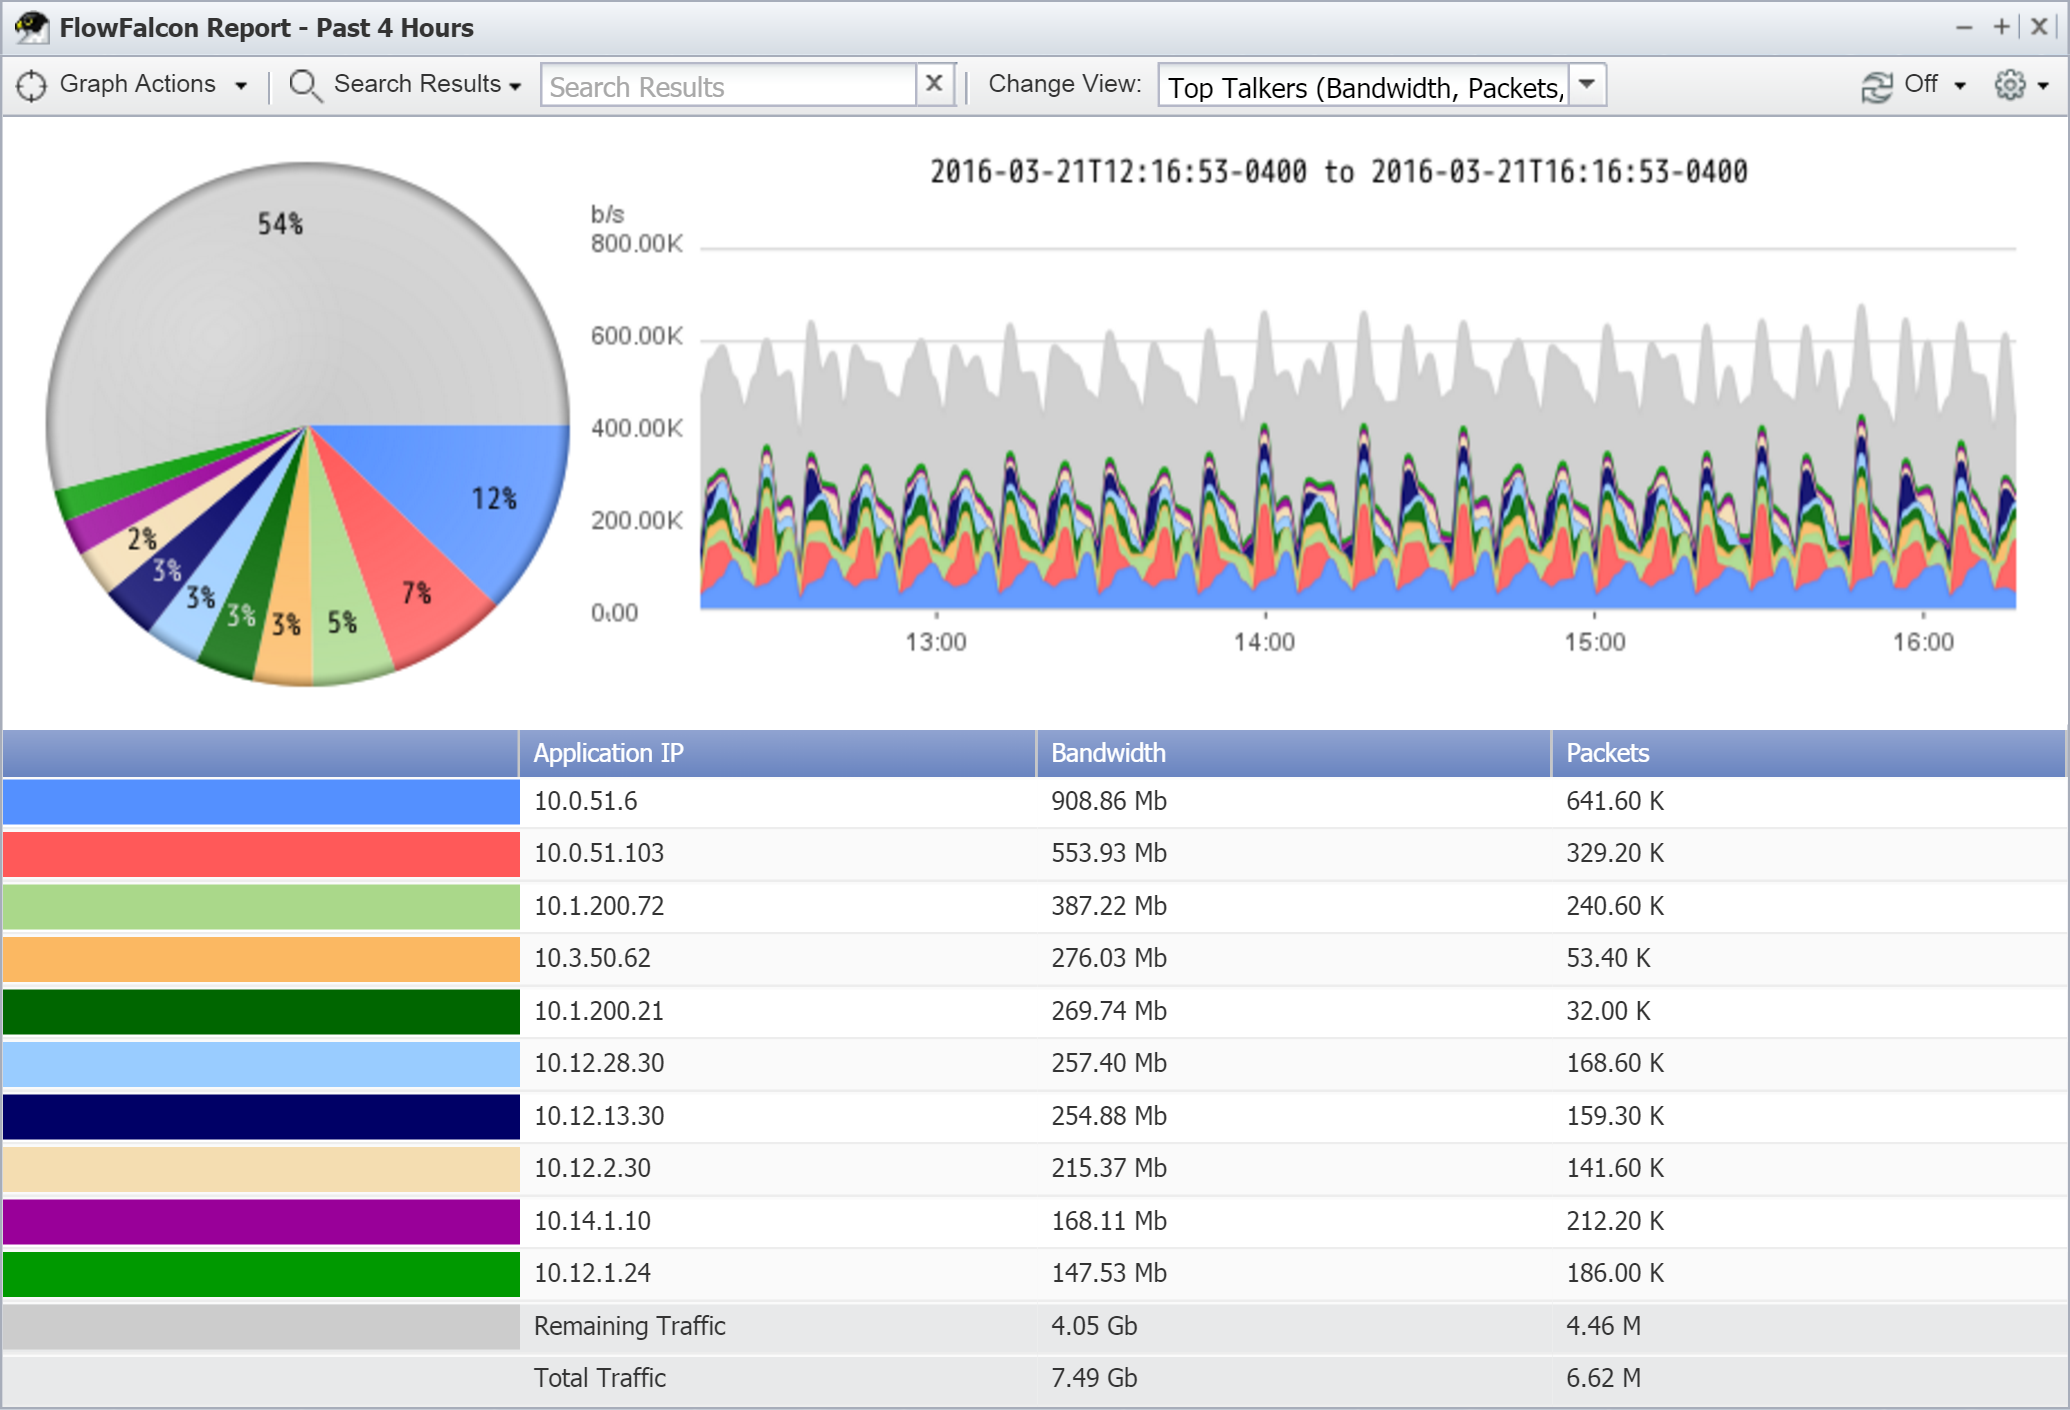Click the purple swatch for 10.14.1.10
Viewport: 2070px width, 1410px height.
coord(261,1222)
